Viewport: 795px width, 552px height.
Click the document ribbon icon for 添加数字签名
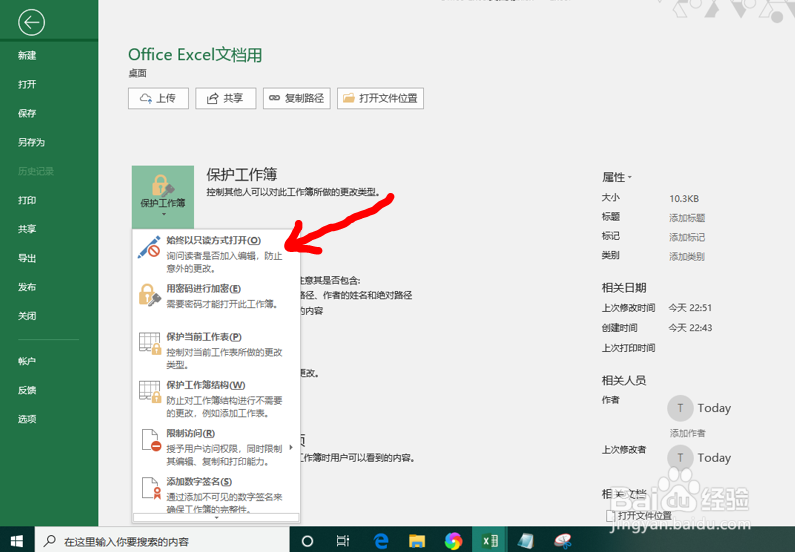tap(151, 488)
